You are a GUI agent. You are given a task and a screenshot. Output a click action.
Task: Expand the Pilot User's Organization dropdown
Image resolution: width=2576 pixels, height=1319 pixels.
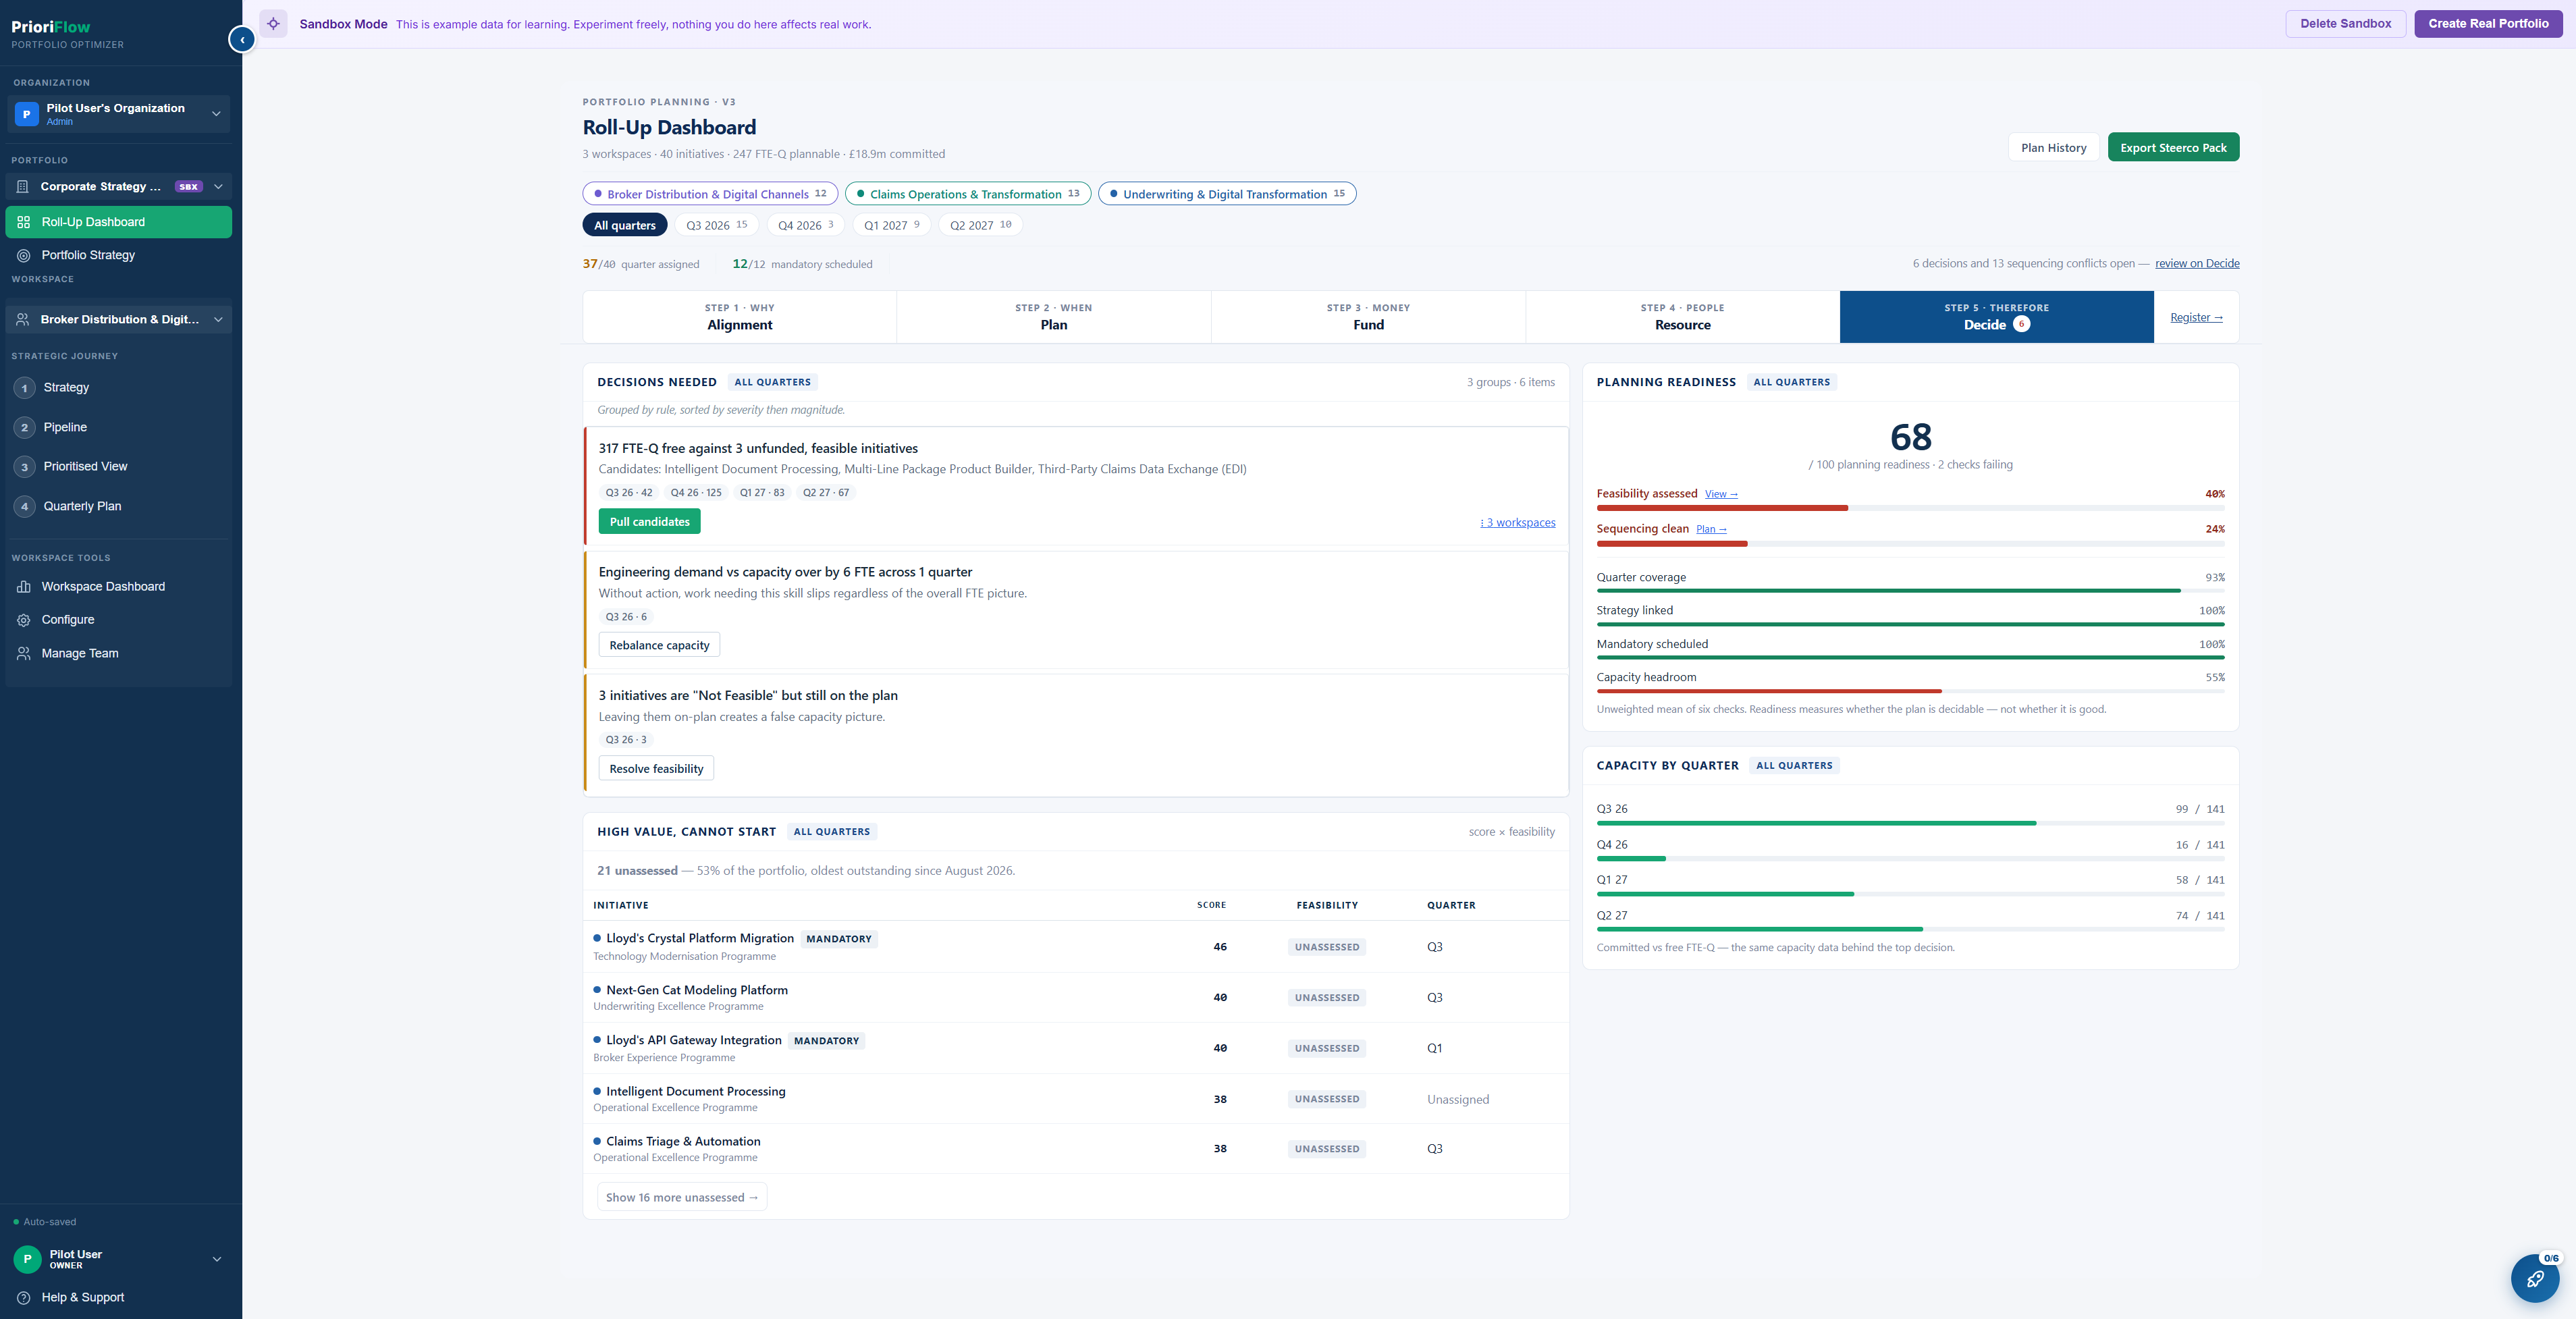pos(216,114)
